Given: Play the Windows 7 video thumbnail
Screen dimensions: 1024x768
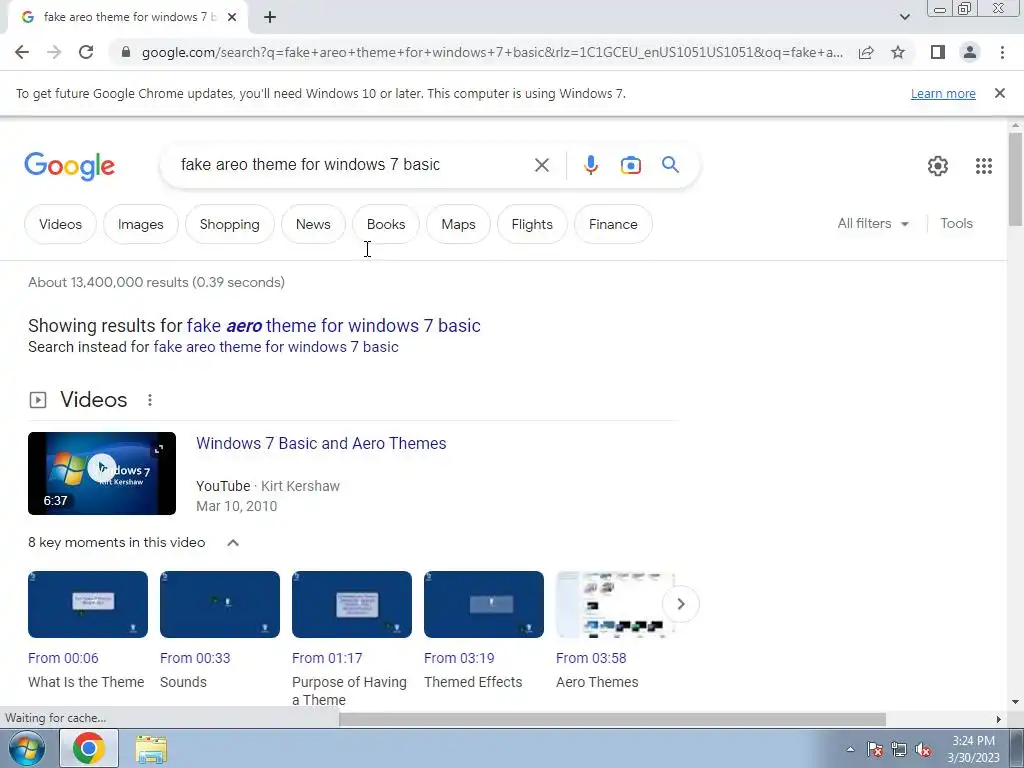Looking at the screenshot, I should click(x=102, y=473).
